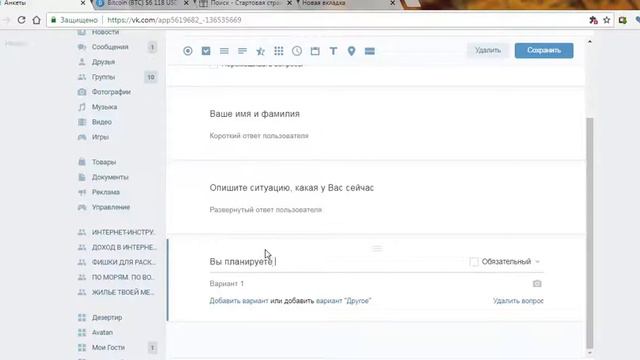640x360 pixels.
Task: Select question Ваше имя и фамилия
Action: (254, 114)
